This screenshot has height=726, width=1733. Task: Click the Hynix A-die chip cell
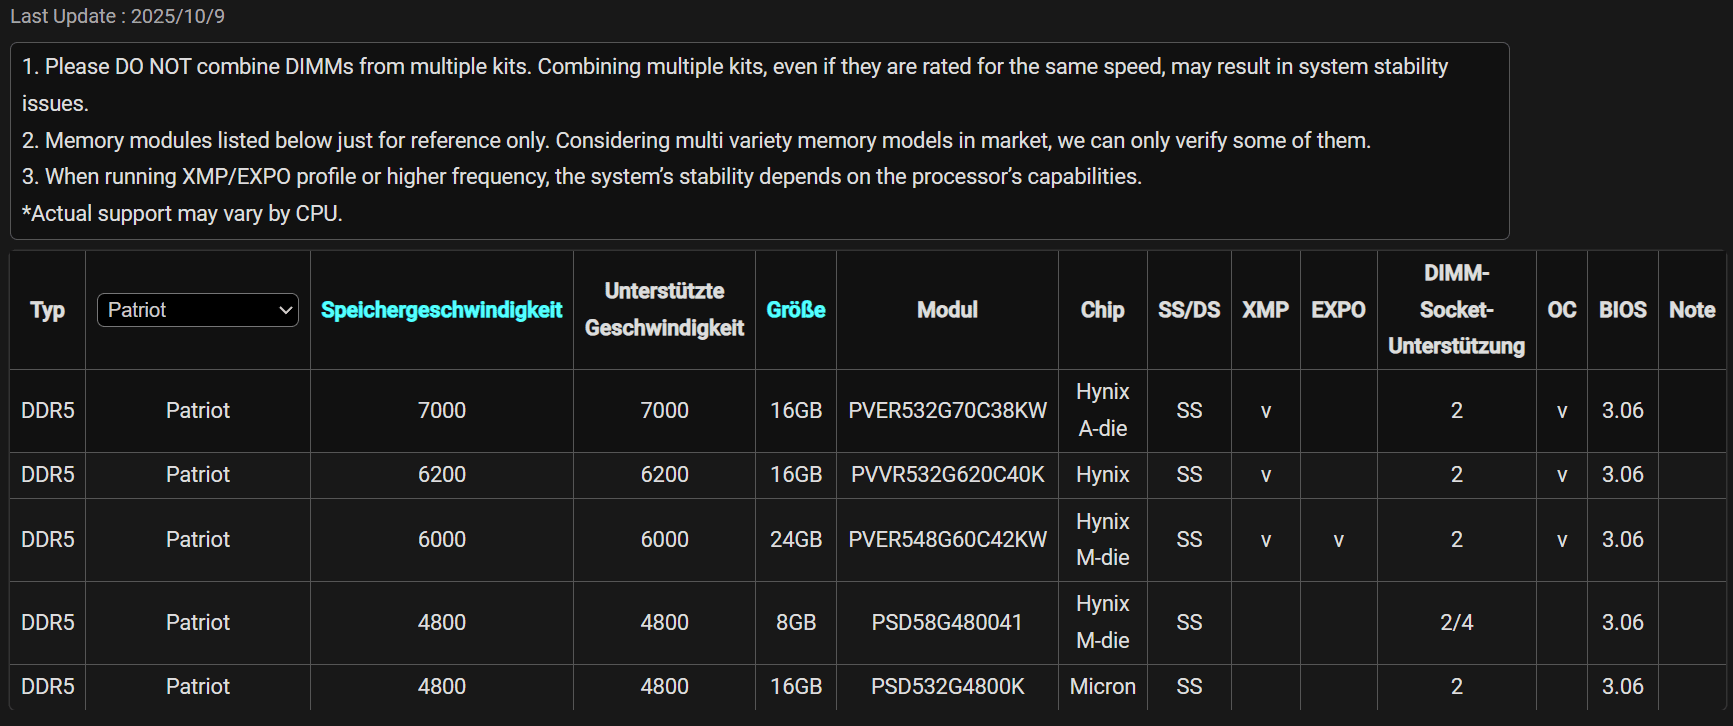[x=1102, y=411]
